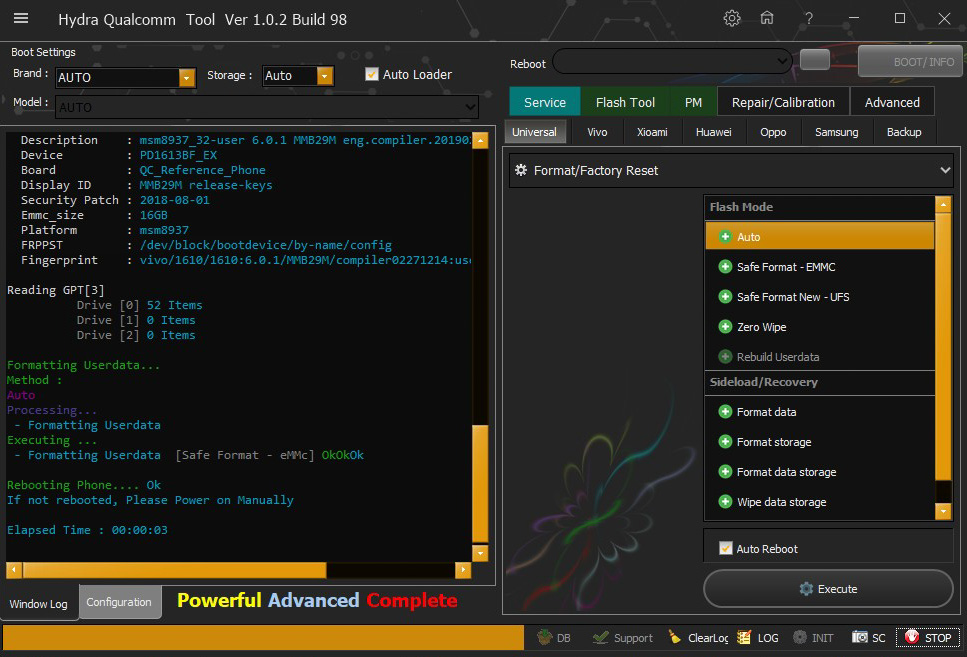Take screenshot with SC camera icon
967x657 pixels.
click(x=868, y=637)
